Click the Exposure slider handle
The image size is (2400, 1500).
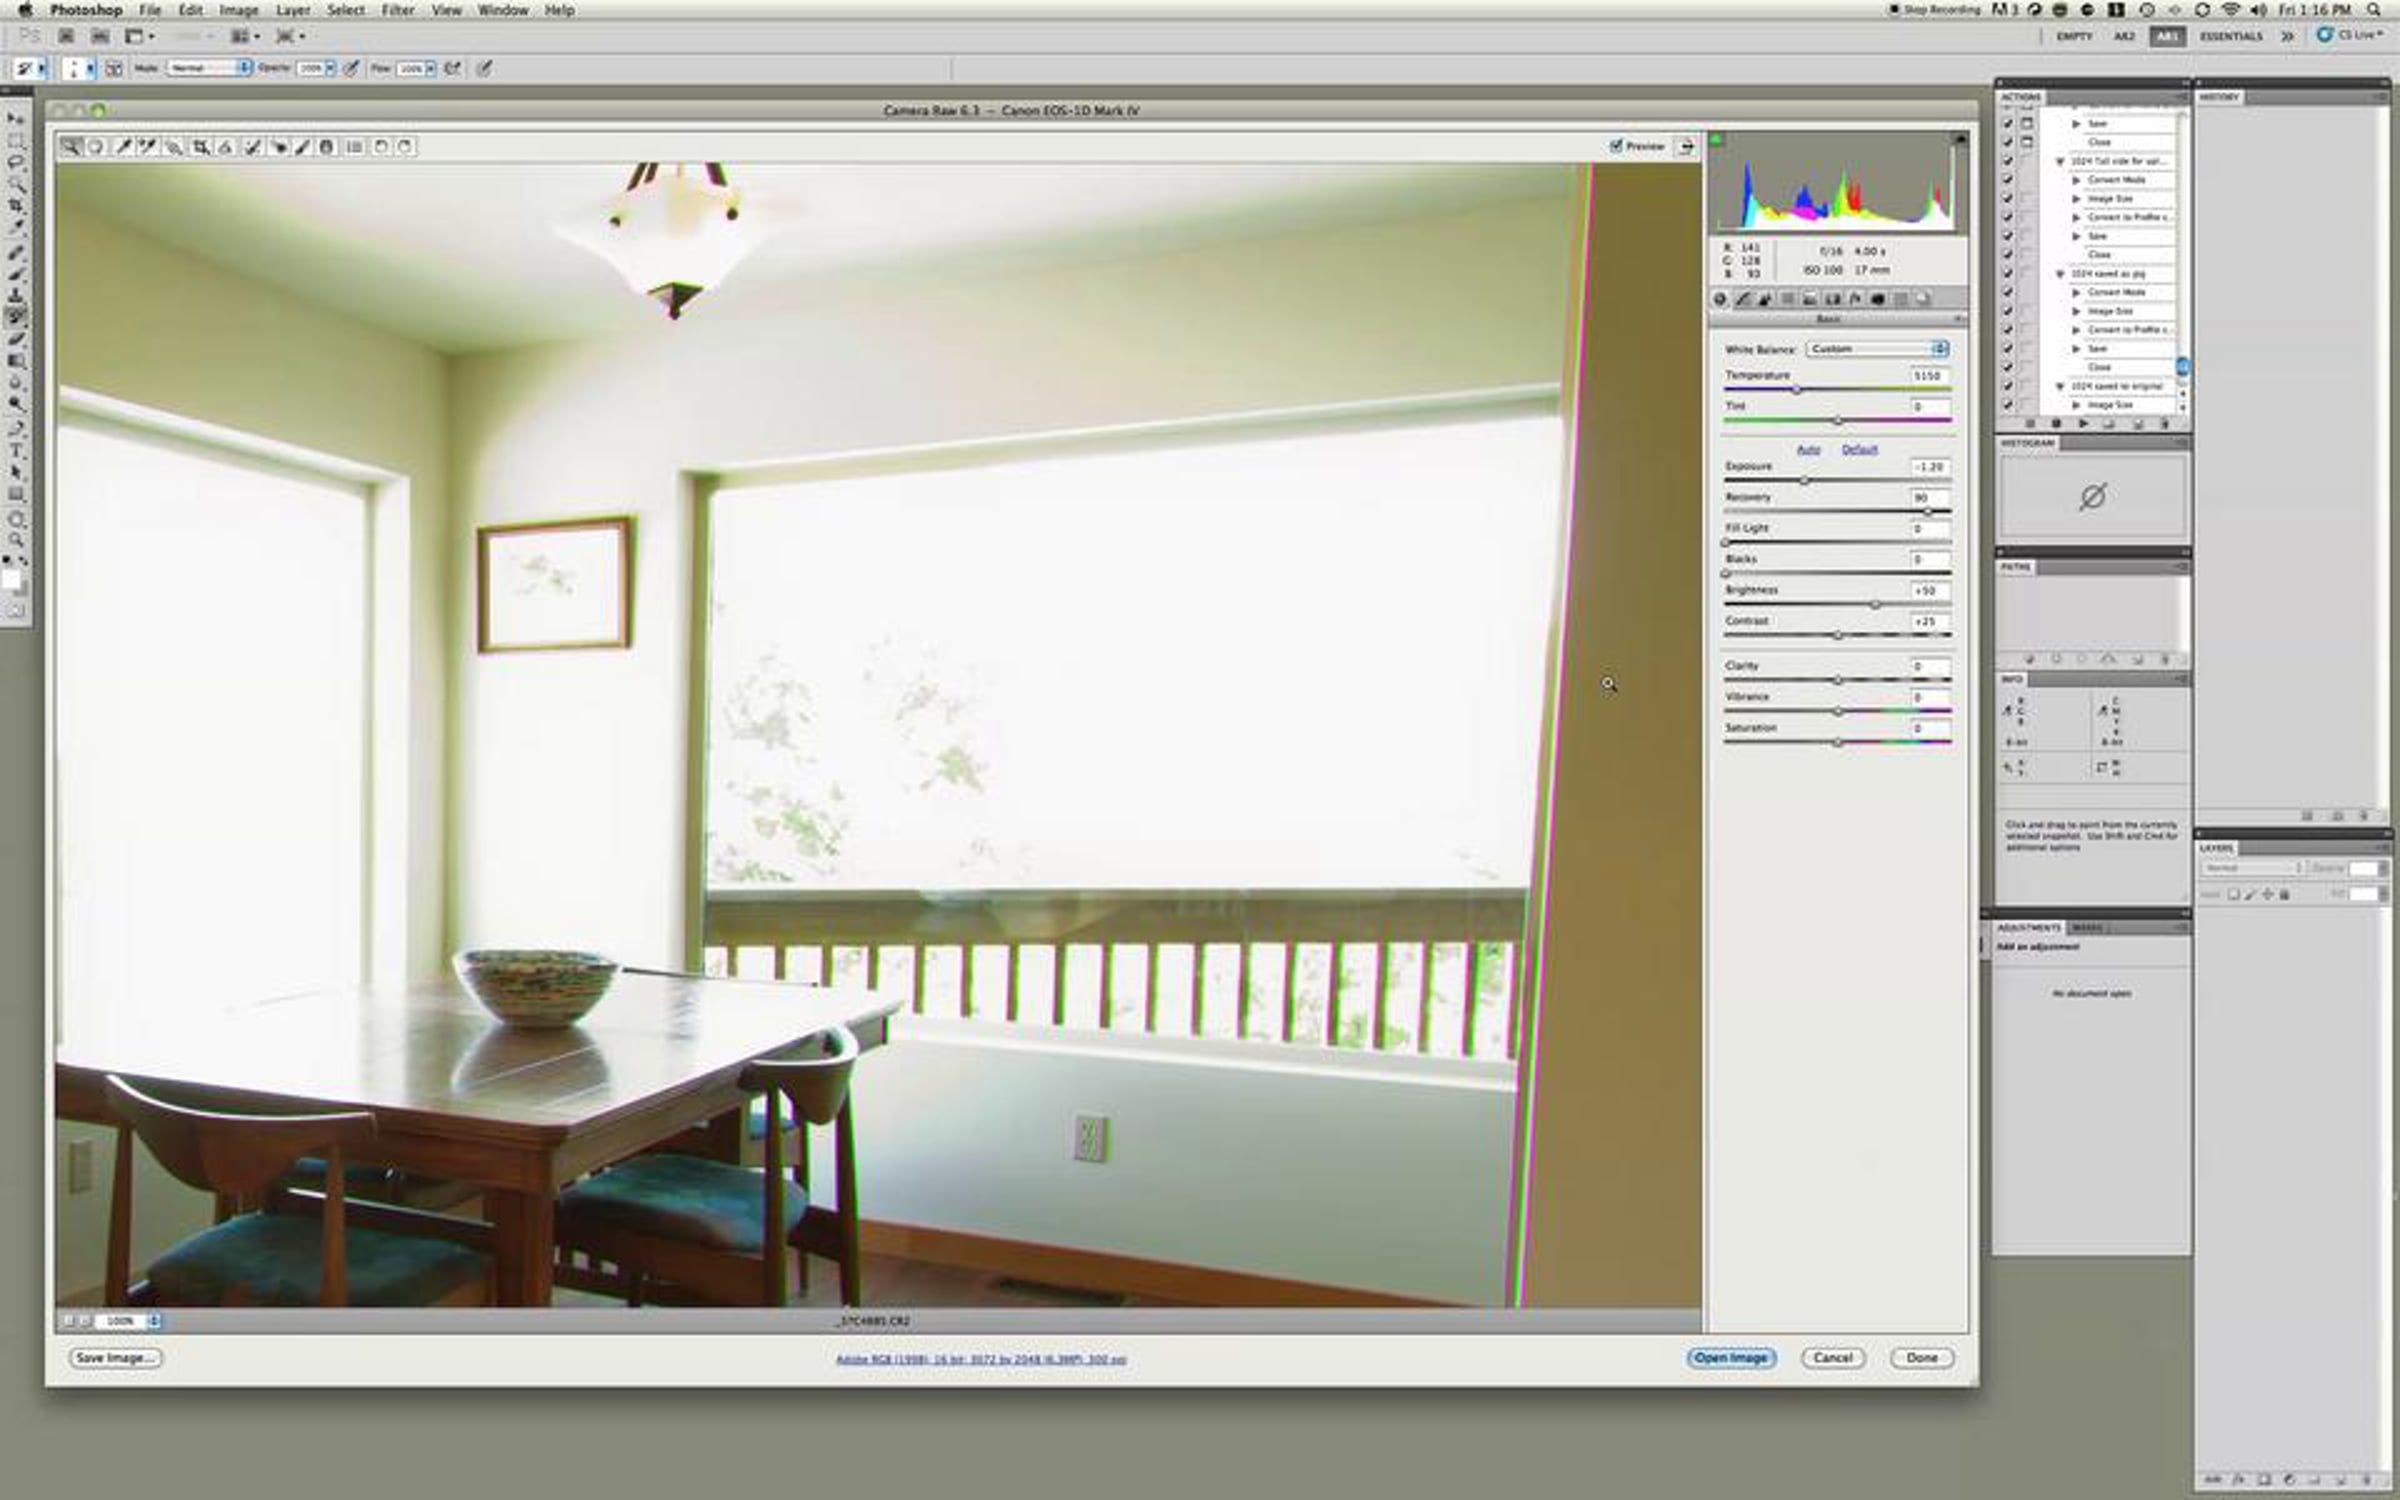1805,481
